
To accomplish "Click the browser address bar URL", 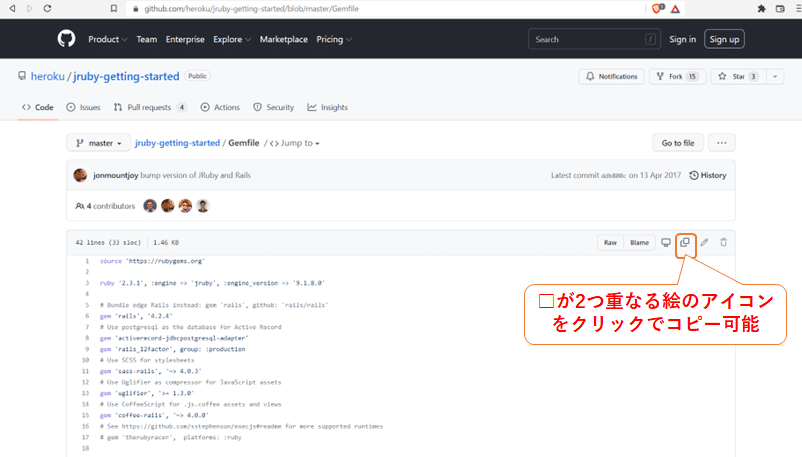I will [251, 9].
